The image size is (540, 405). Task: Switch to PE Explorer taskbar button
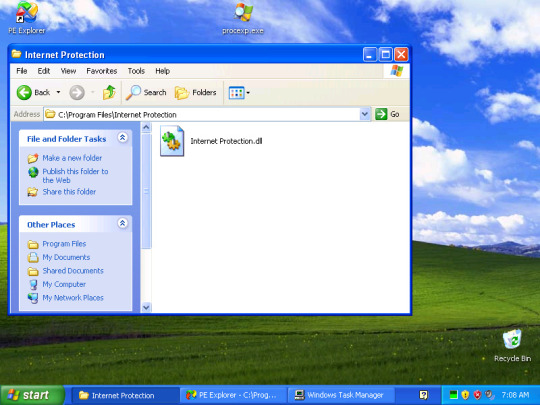pyautogui.click(x=233, y=395)
